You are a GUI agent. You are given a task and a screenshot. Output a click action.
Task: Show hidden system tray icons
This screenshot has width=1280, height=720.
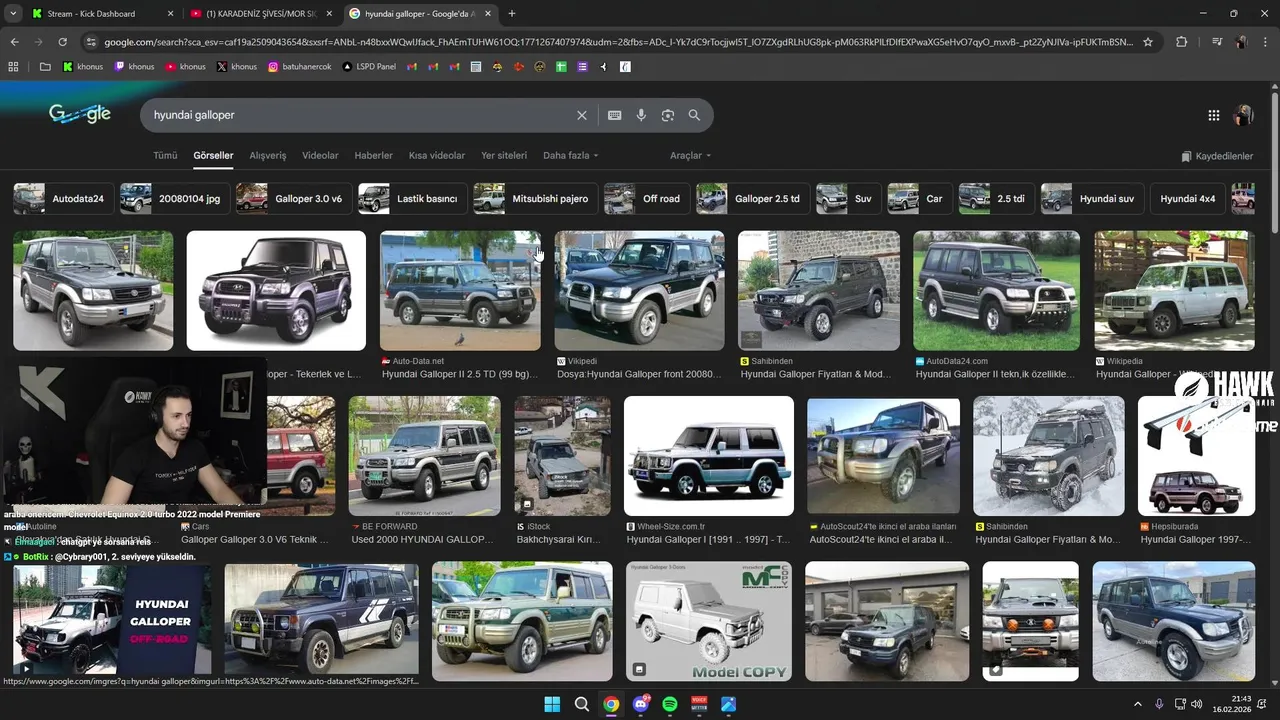1137,704
